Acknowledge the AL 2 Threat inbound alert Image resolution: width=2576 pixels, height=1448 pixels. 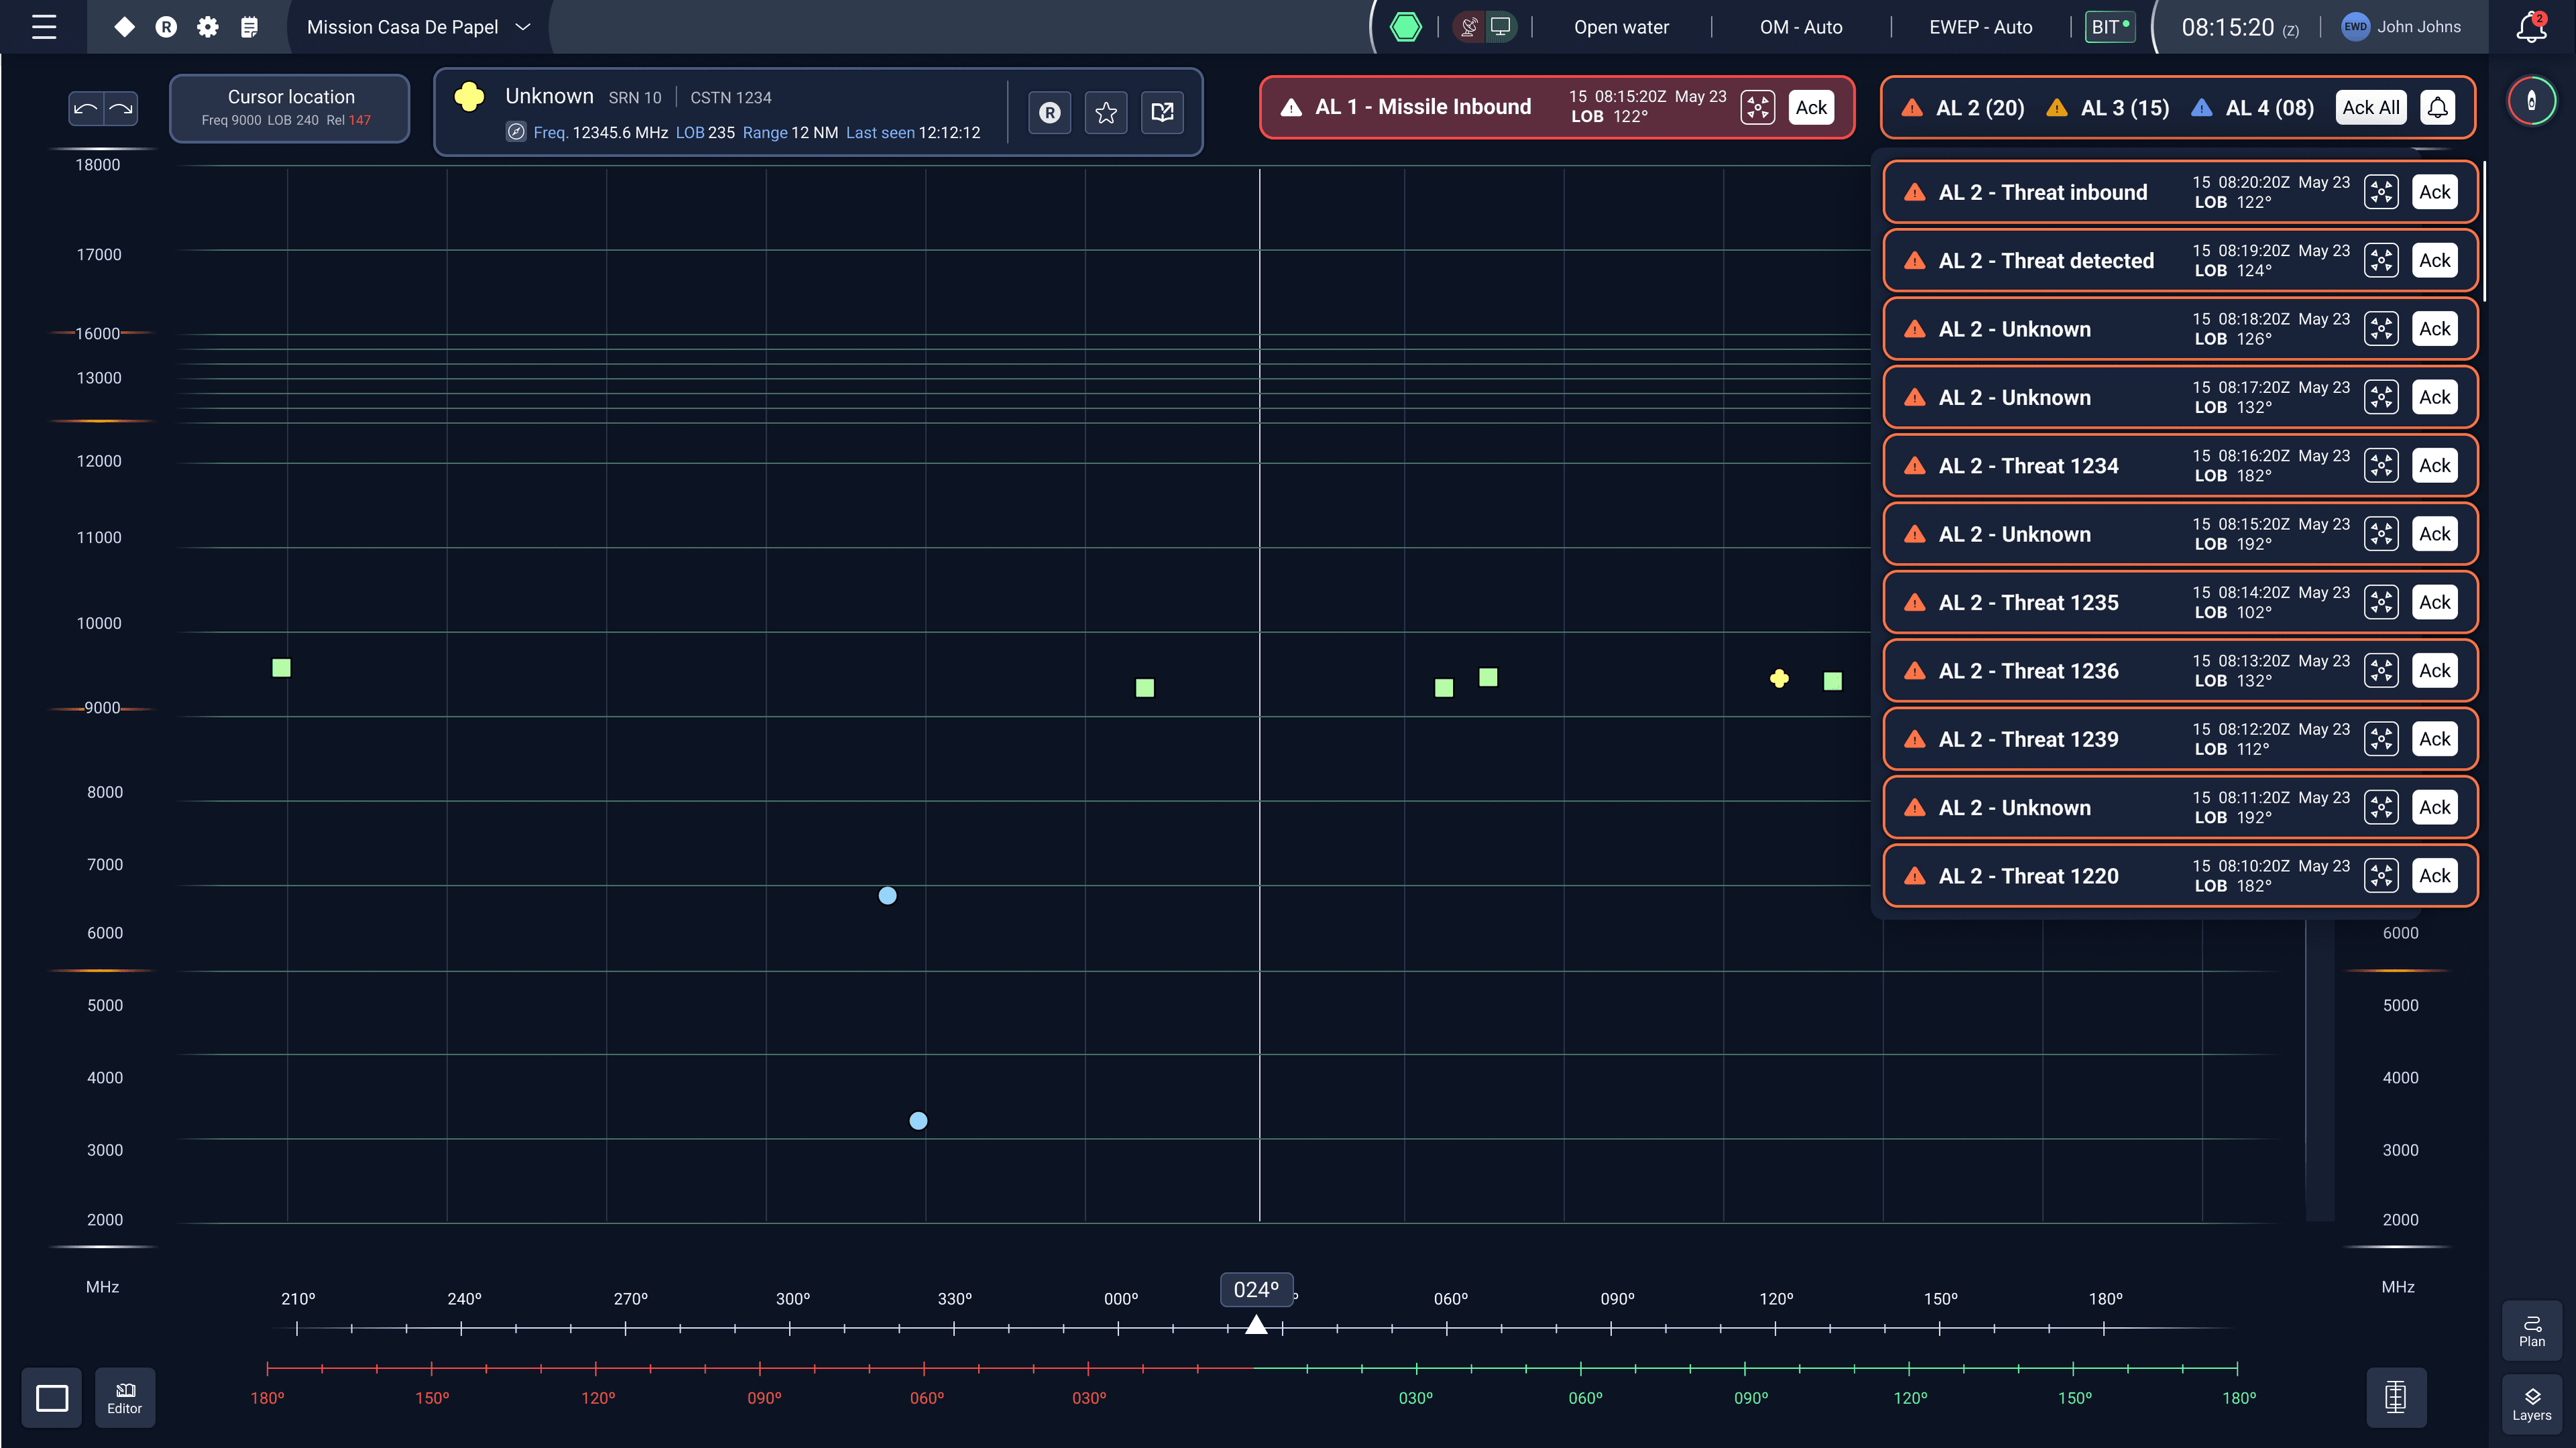pos(2434,192)
